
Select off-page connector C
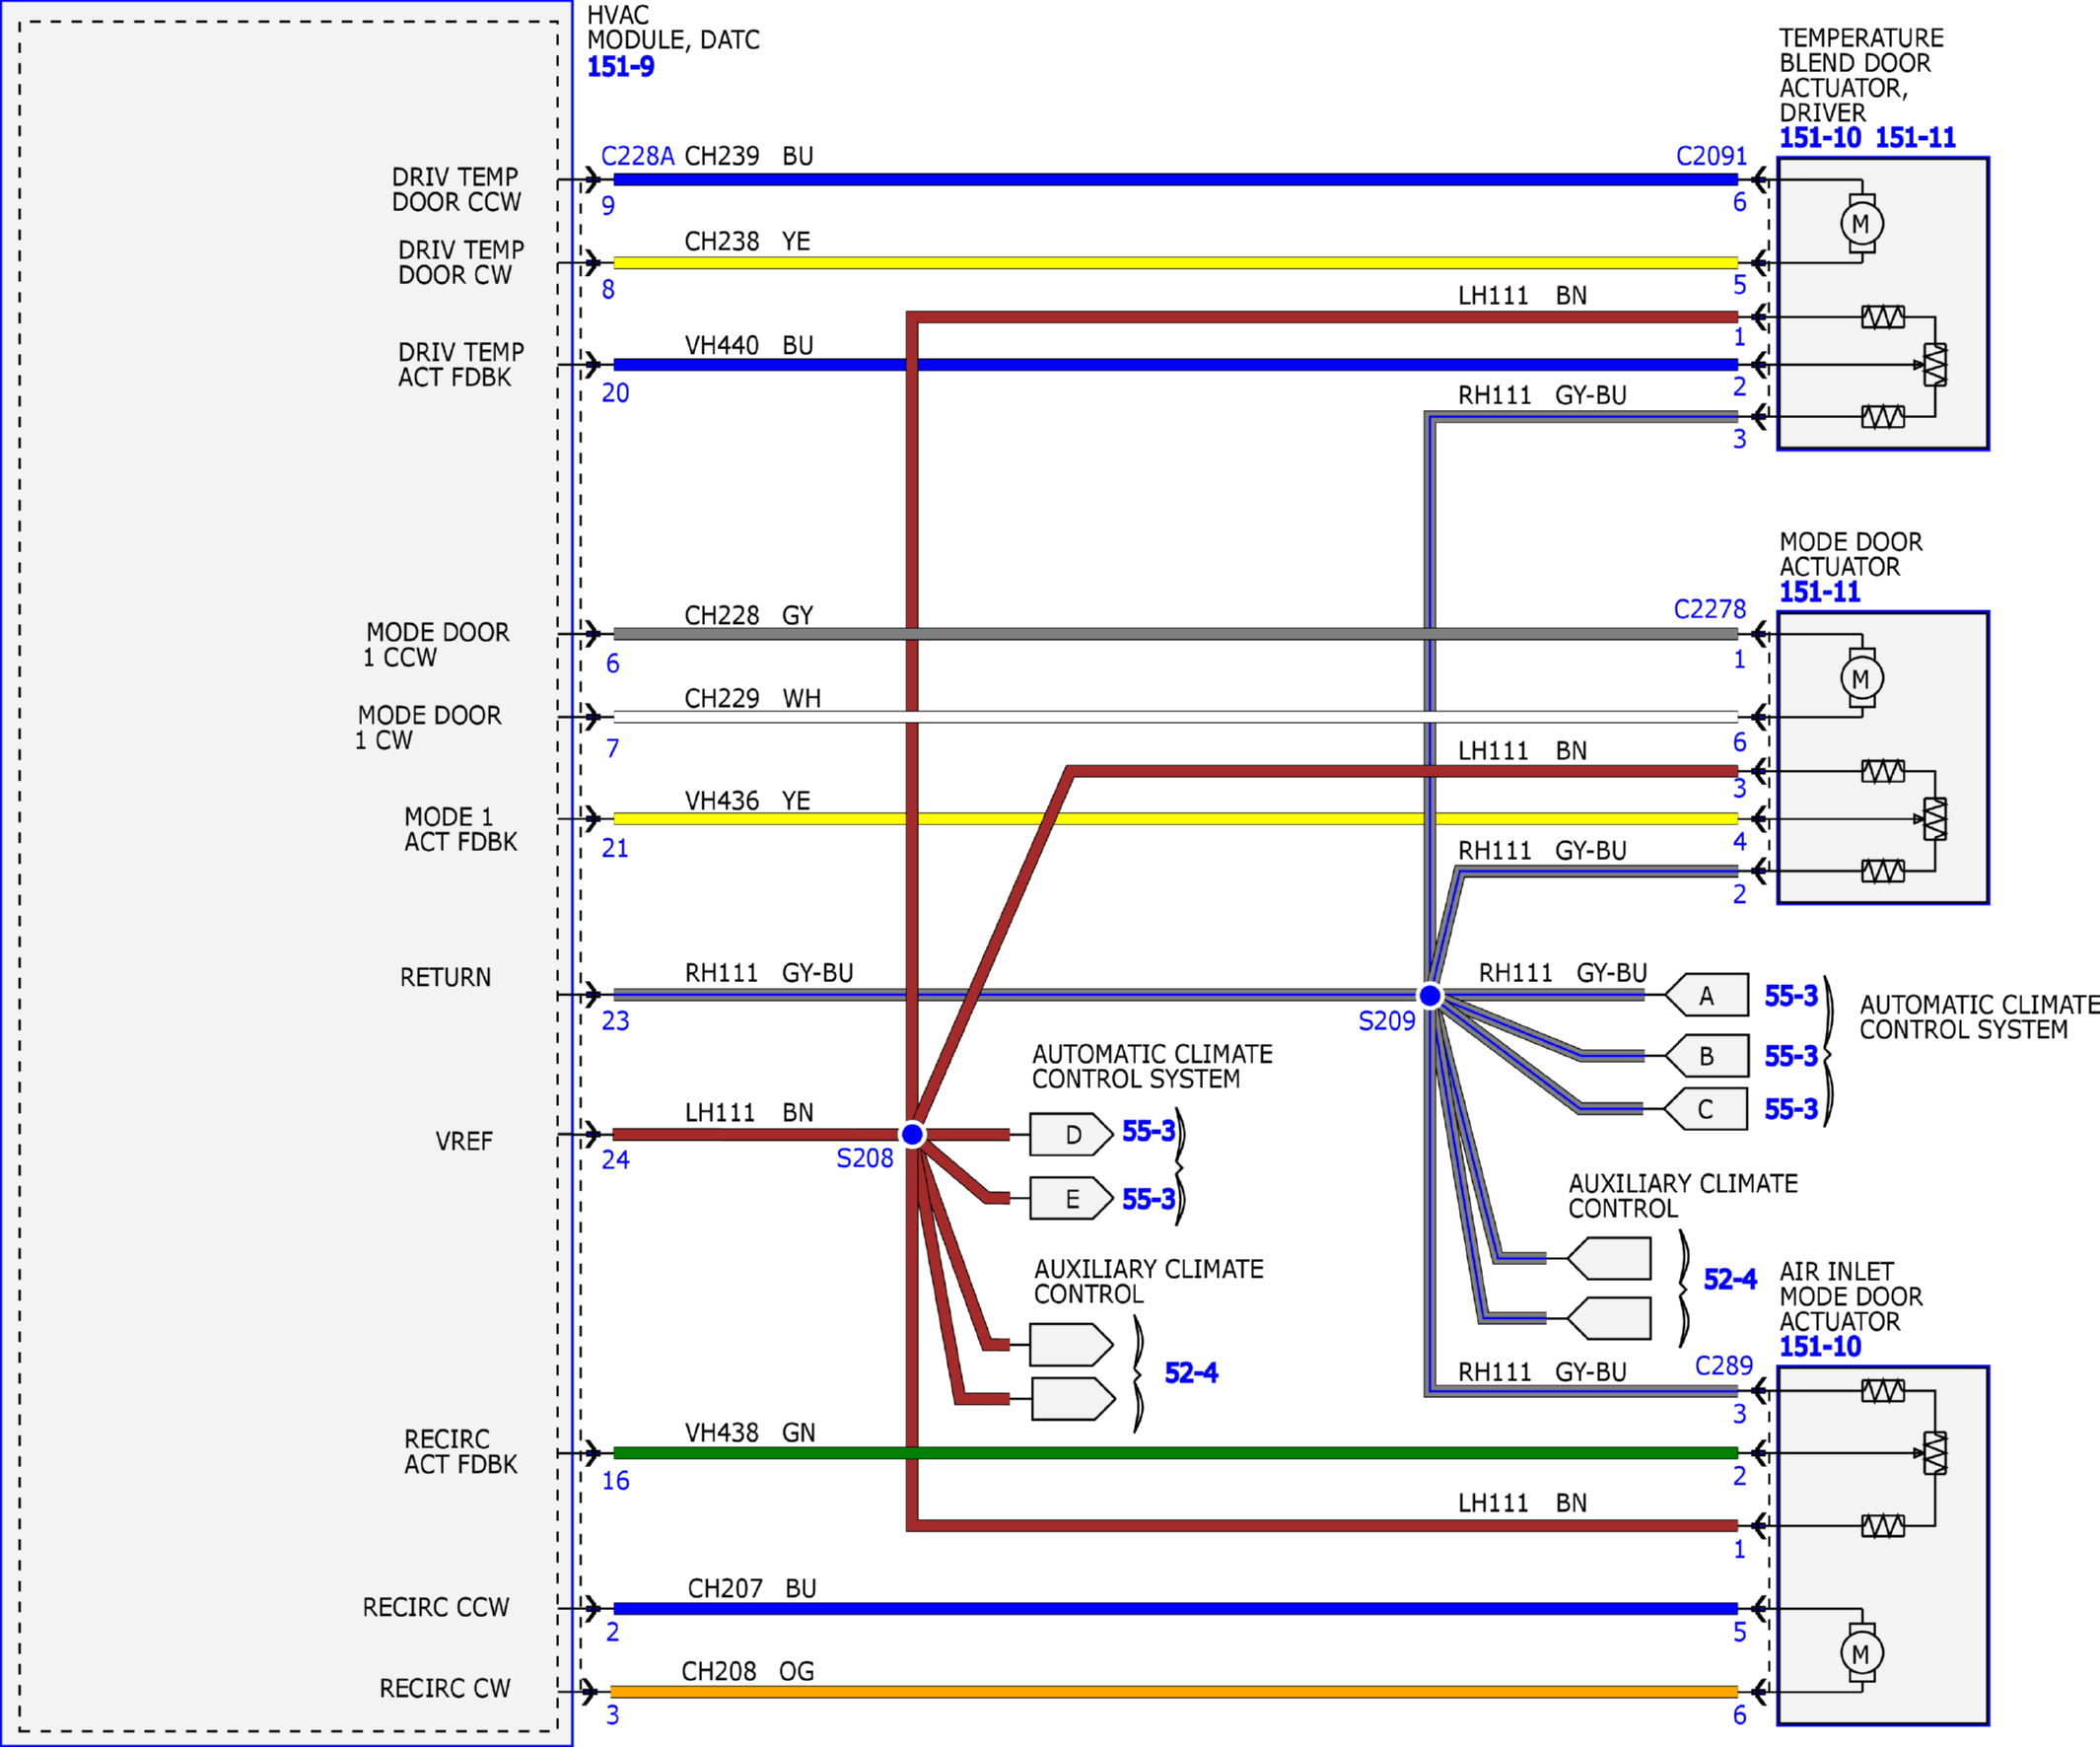point(1707,1109)
